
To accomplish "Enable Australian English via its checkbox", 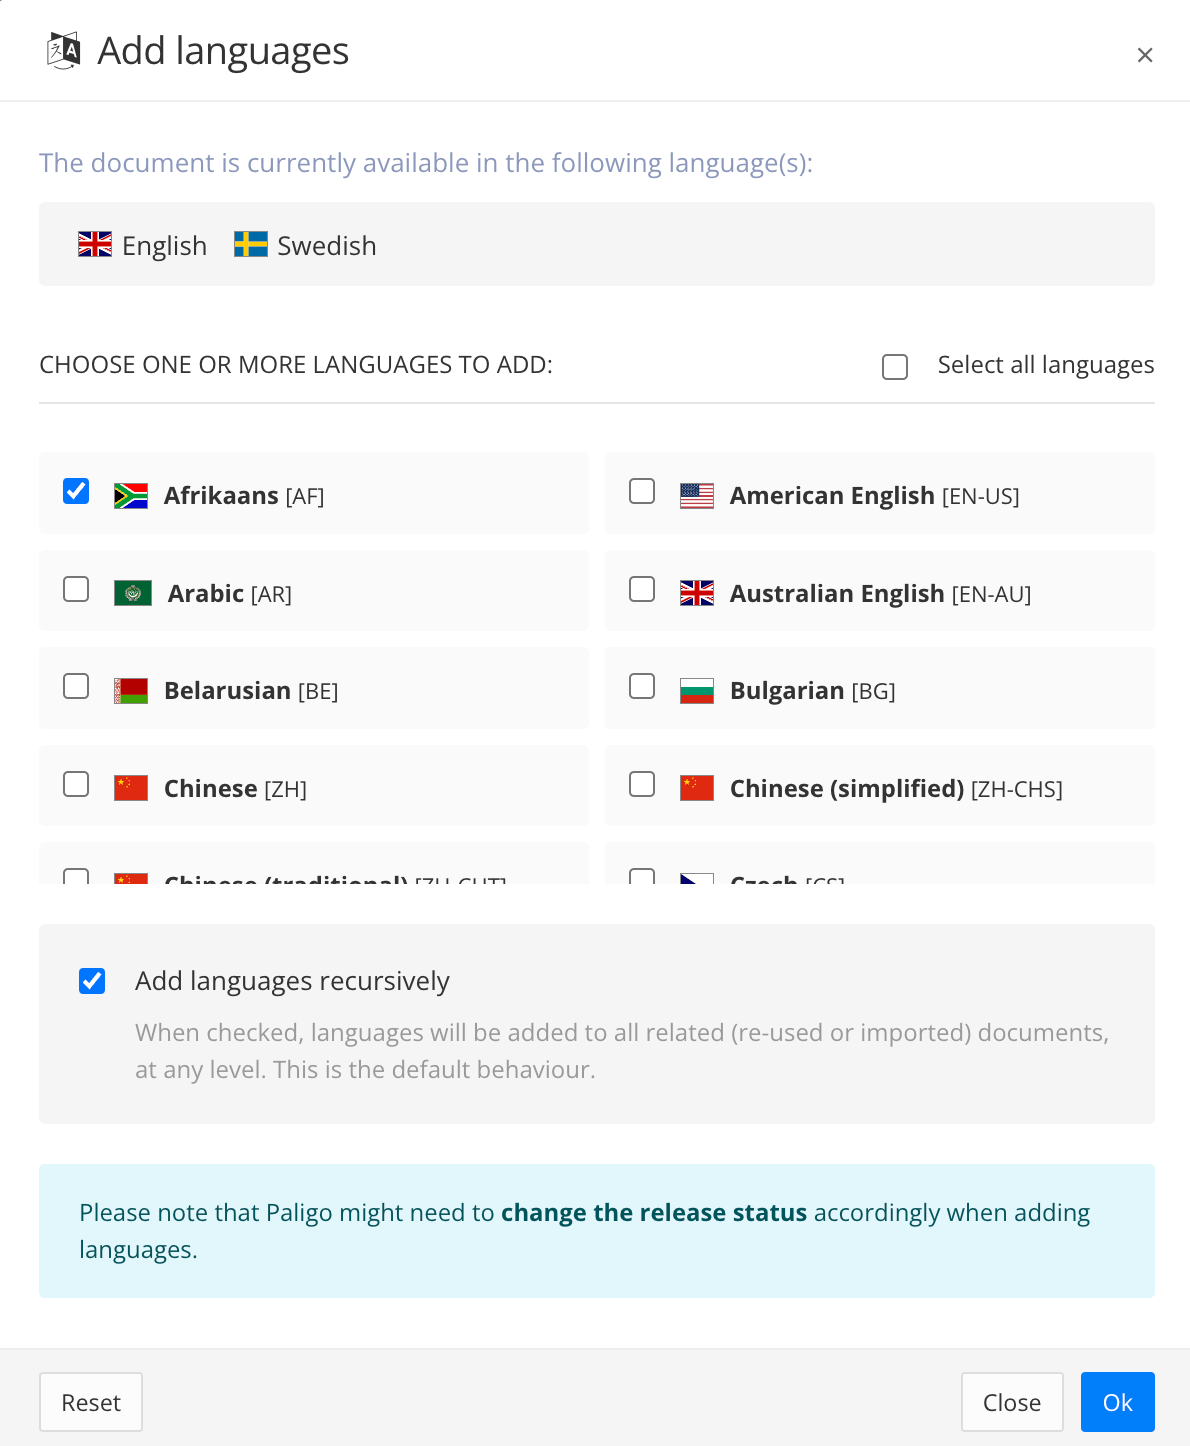I will pyautogui.click(x=641, y=589).
